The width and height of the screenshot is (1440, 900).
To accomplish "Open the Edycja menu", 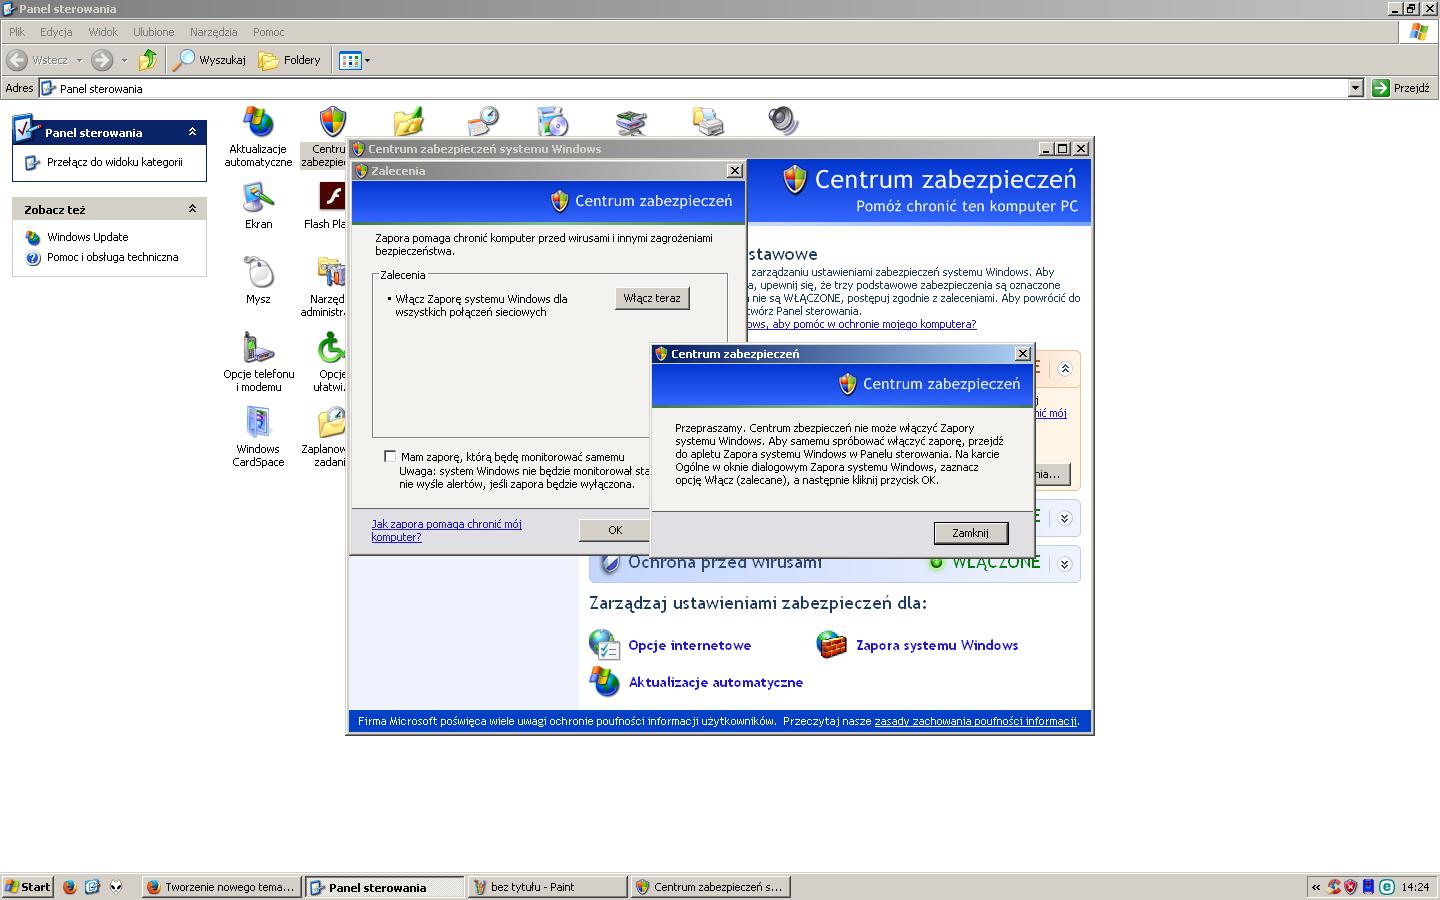I will pyautogui.click(x=56, y=32).
